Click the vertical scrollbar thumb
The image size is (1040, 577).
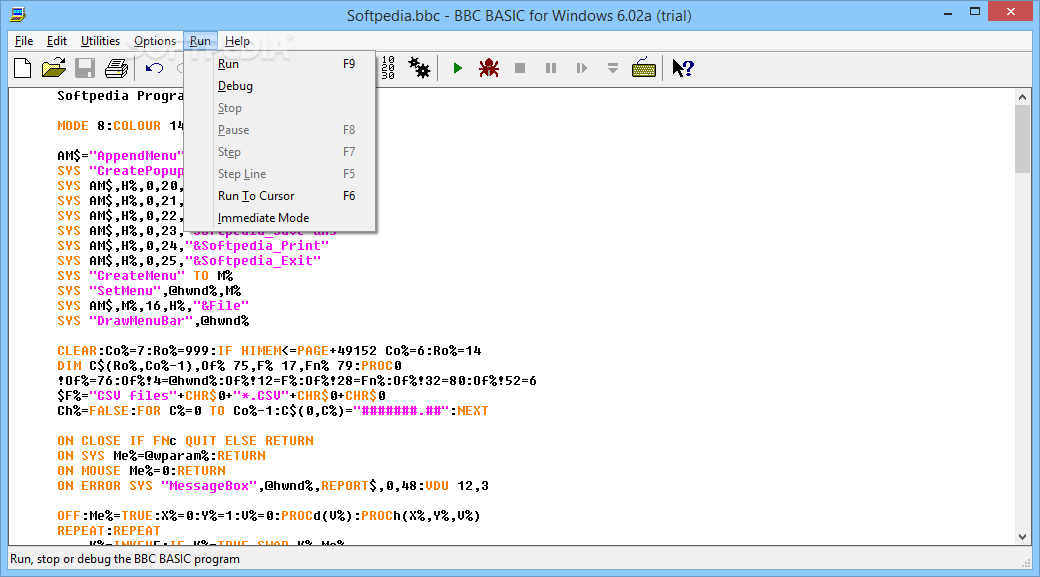[x=1022, y=139]
